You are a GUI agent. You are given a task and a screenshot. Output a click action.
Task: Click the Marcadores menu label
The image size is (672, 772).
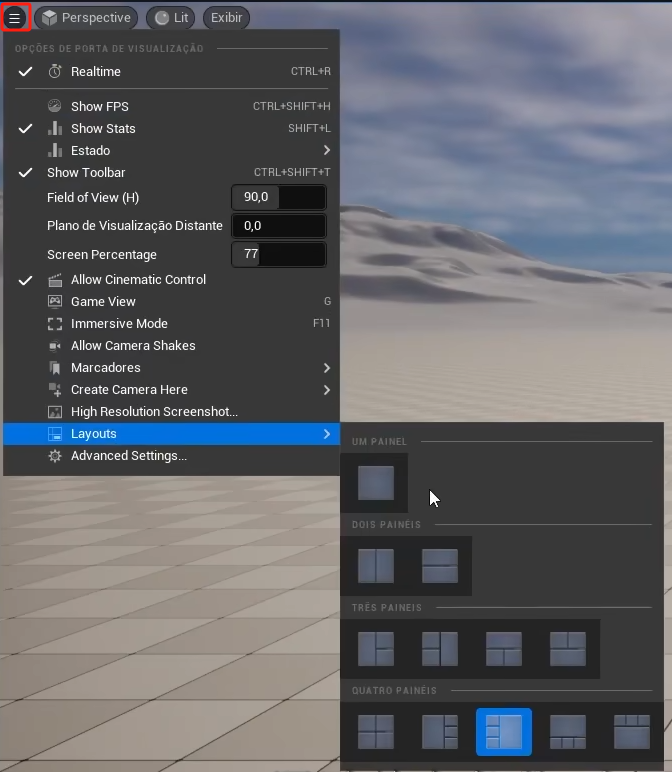click(x=106, y=368)
